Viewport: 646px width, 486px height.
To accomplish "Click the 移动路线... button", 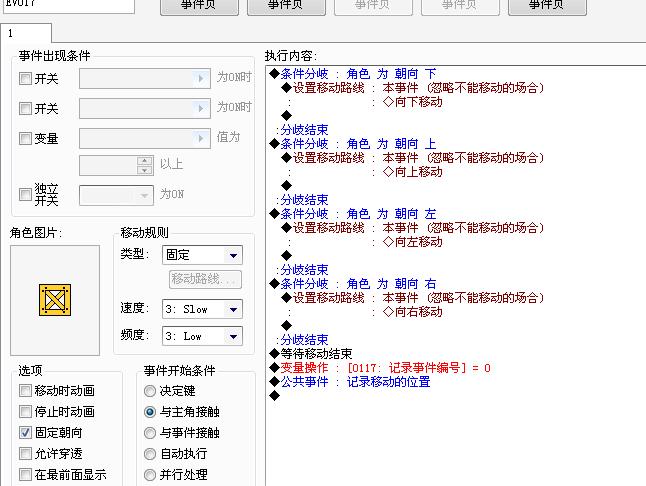I will (x=205, y=279).
